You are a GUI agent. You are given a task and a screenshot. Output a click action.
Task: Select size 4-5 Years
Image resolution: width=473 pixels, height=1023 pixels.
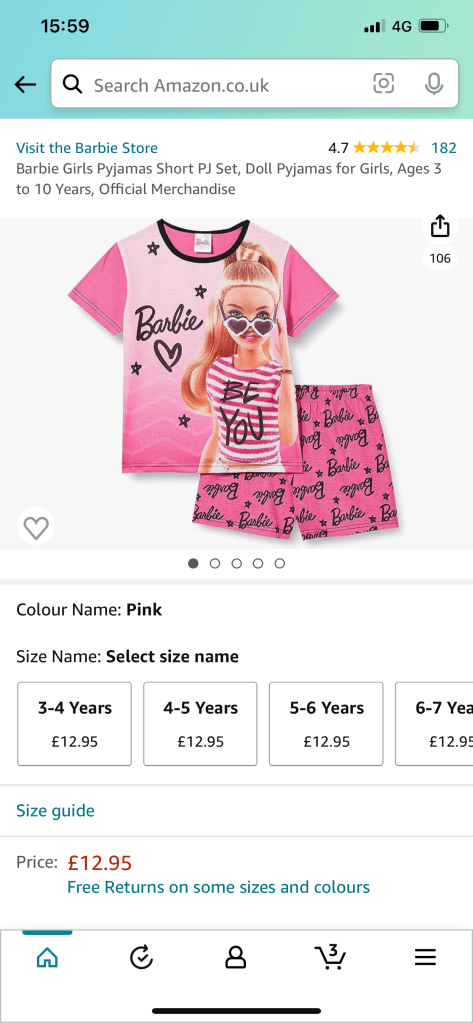200,724
